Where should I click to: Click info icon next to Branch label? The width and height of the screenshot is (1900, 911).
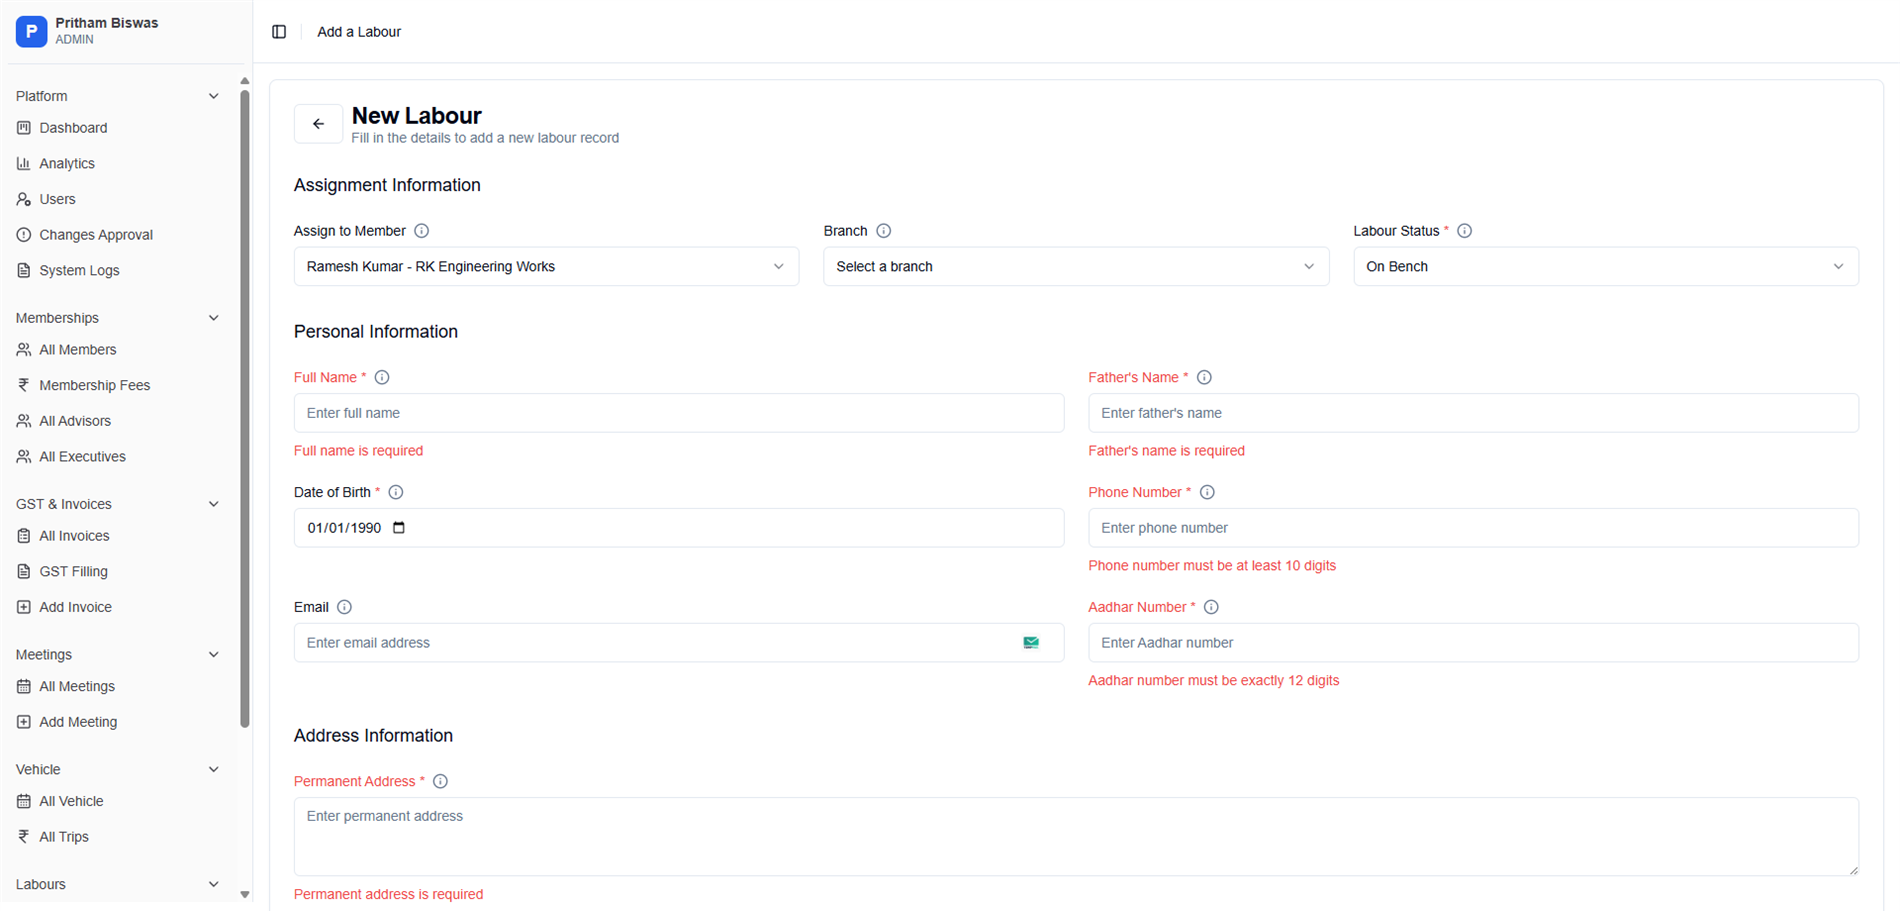(884, 231)
